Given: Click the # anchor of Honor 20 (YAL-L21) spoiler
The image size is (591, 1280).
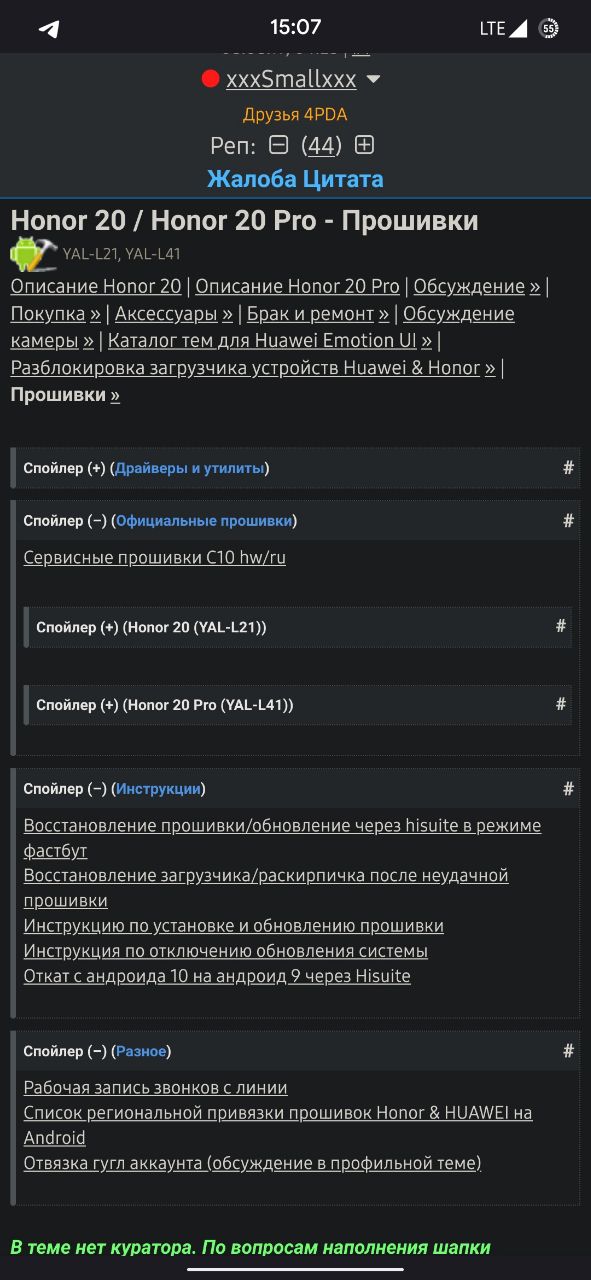Looking at the screenshot, I should [561, 626].
